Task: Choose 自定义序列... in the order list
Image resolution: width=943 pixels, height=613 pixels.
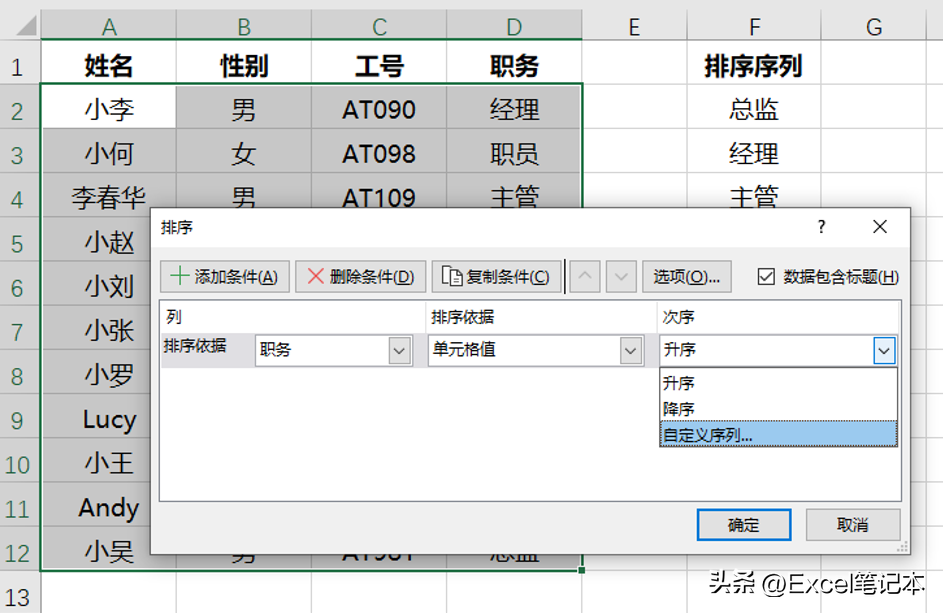Action: (778, 434)
